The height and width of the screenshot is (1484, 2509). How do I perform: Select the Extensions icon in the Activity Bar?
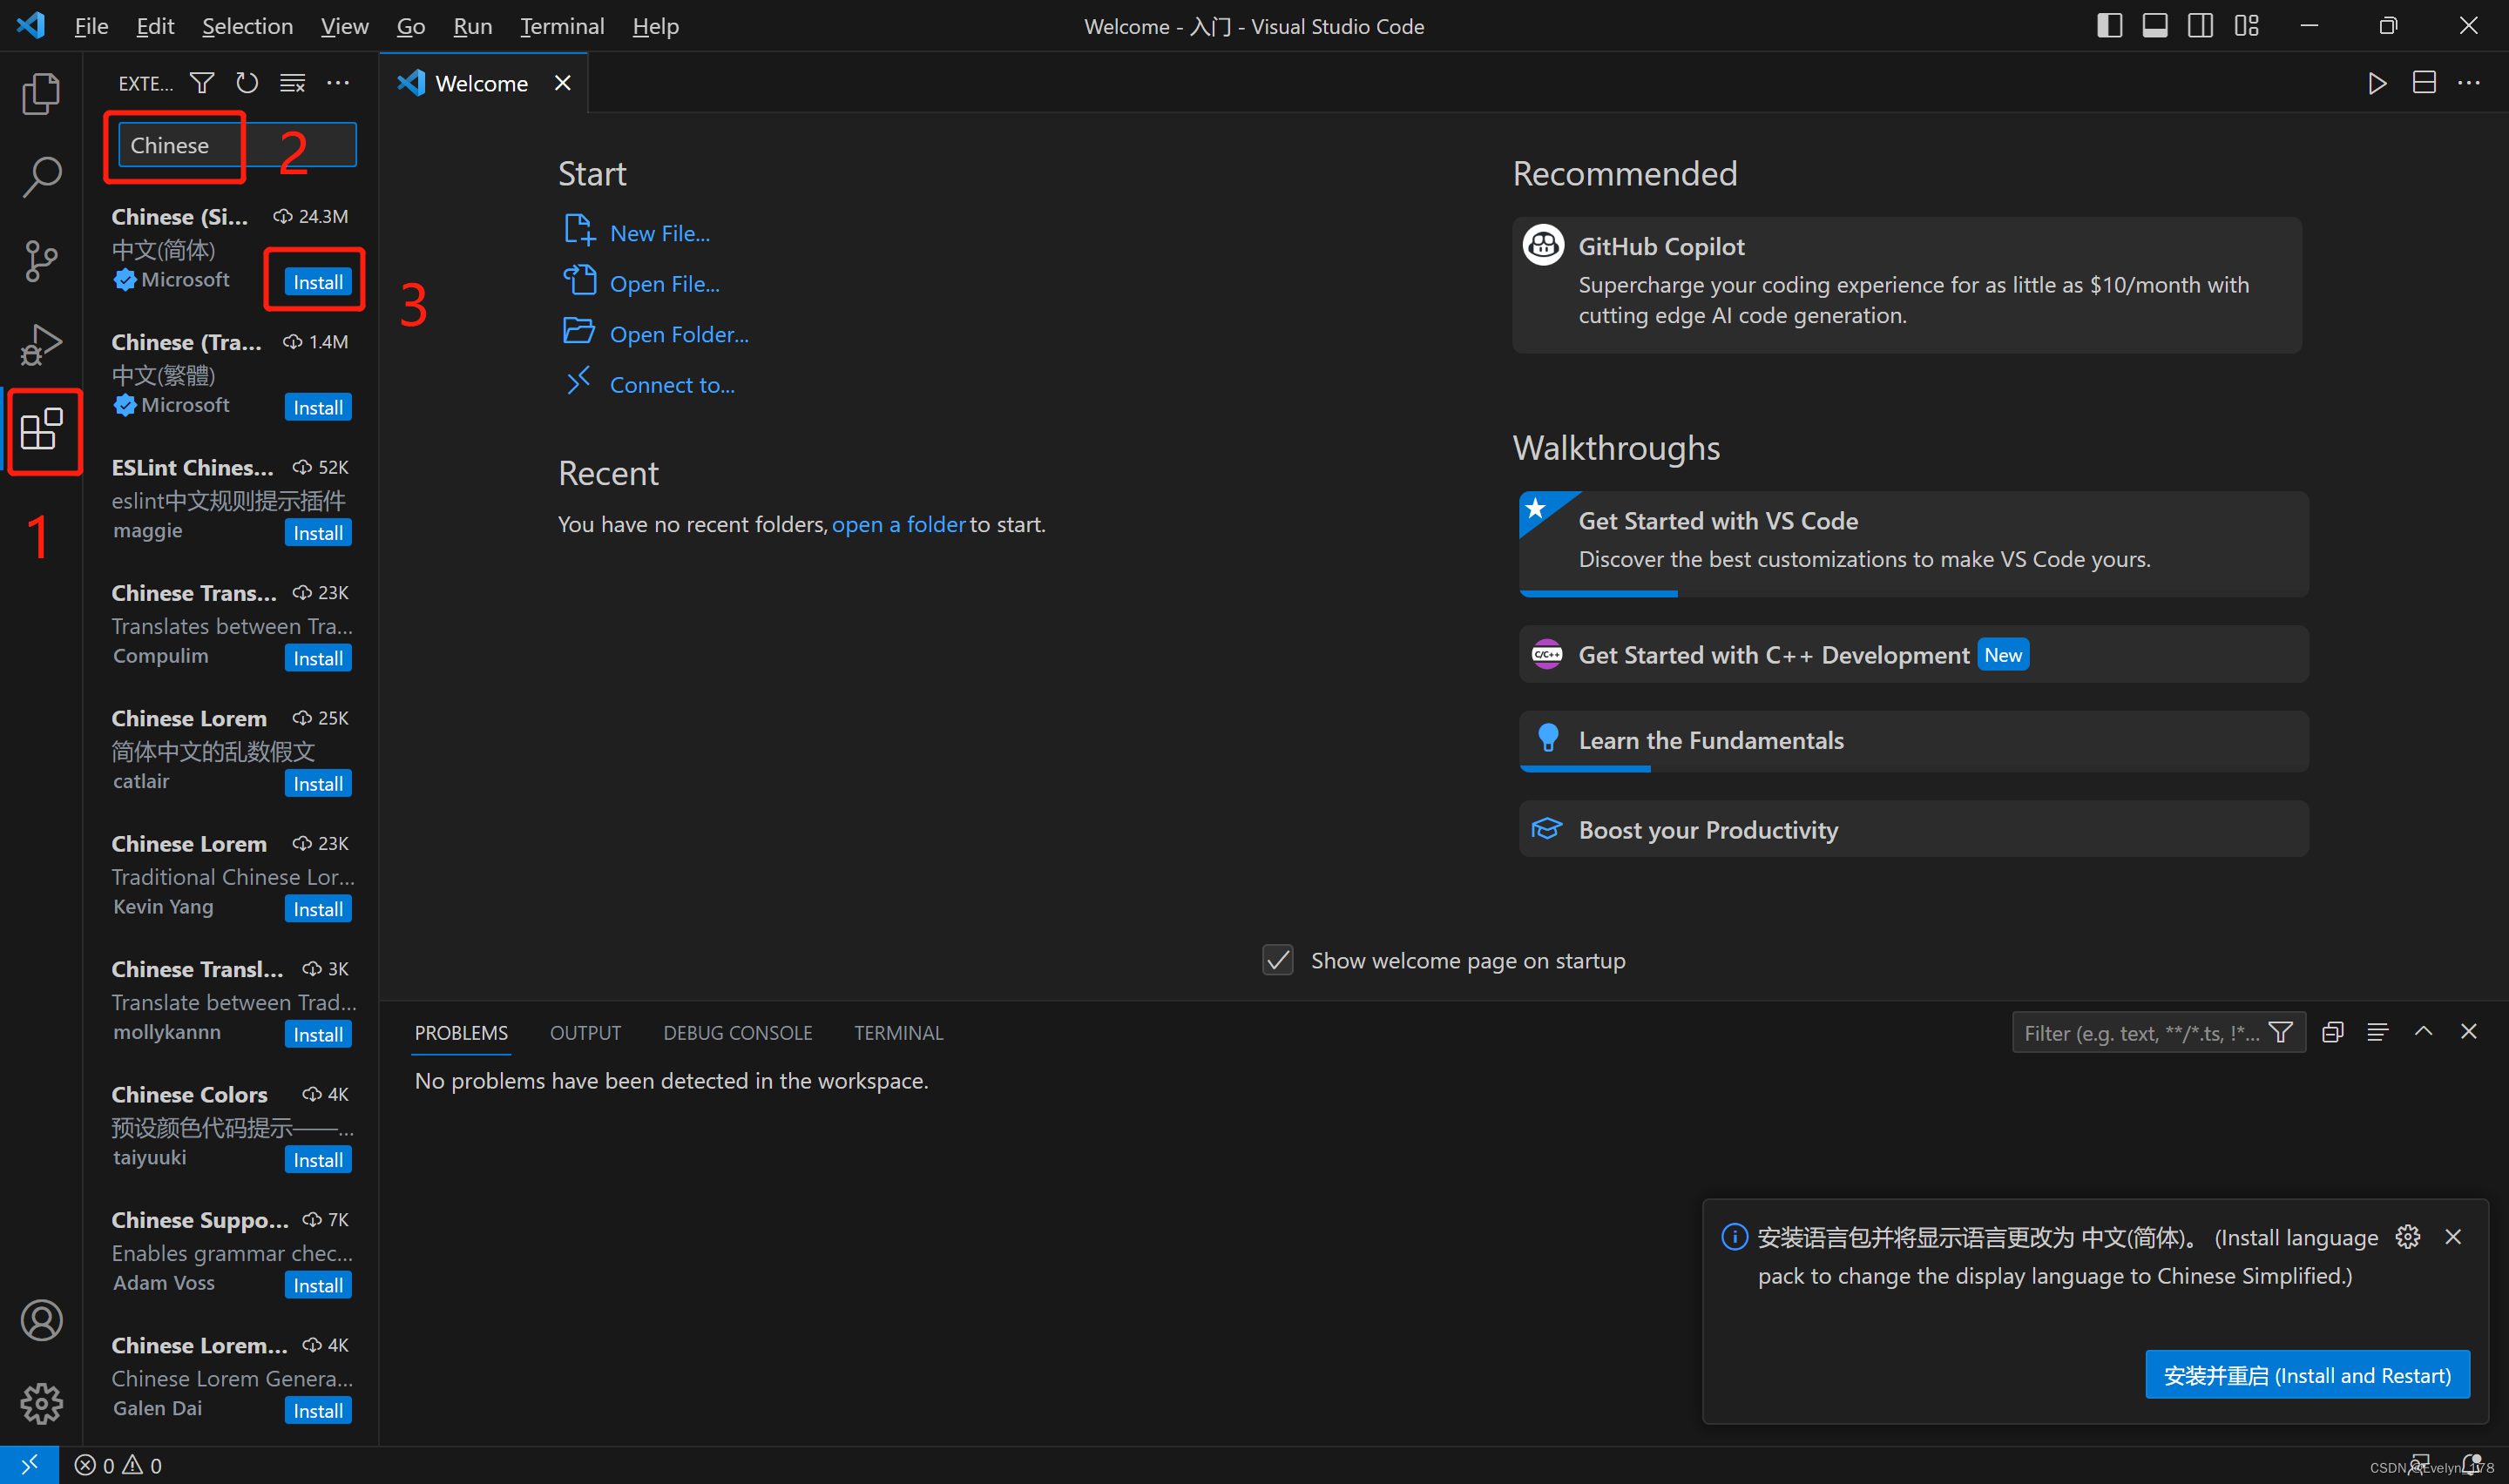[44, 432]
